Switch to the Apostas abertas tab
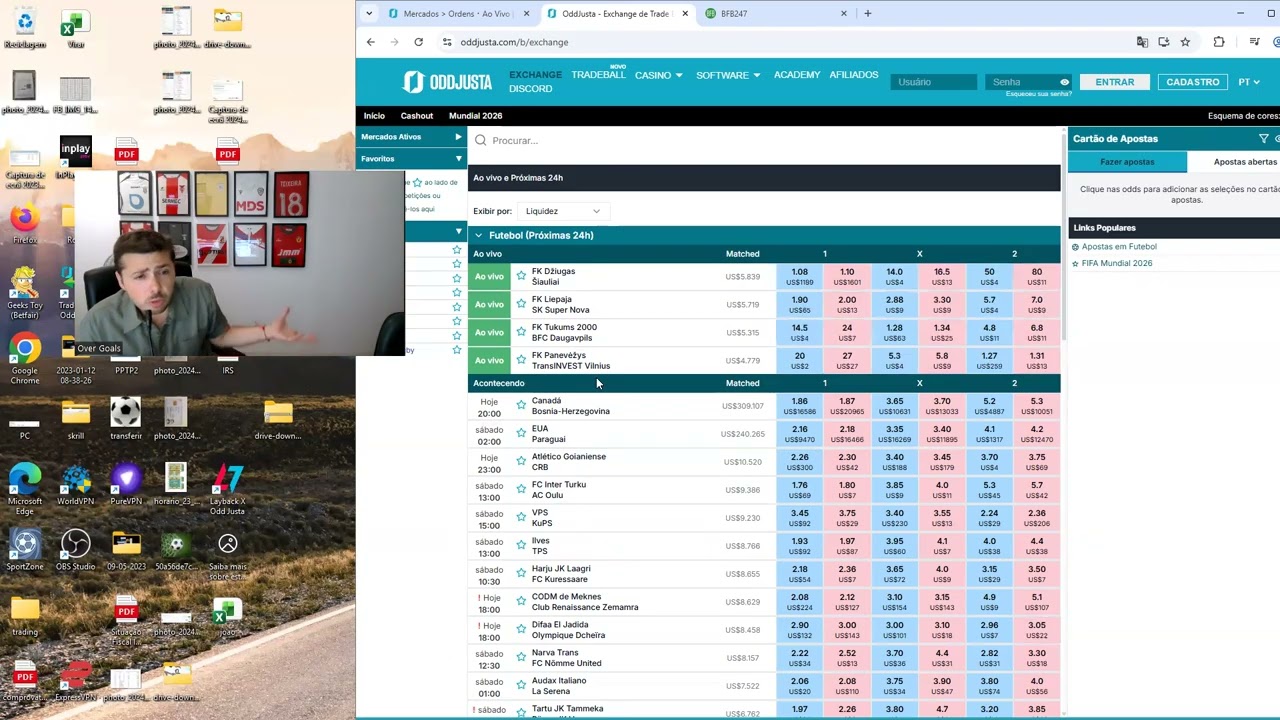This screenshot has height=720, width=1280. (x=1245, y=162)
